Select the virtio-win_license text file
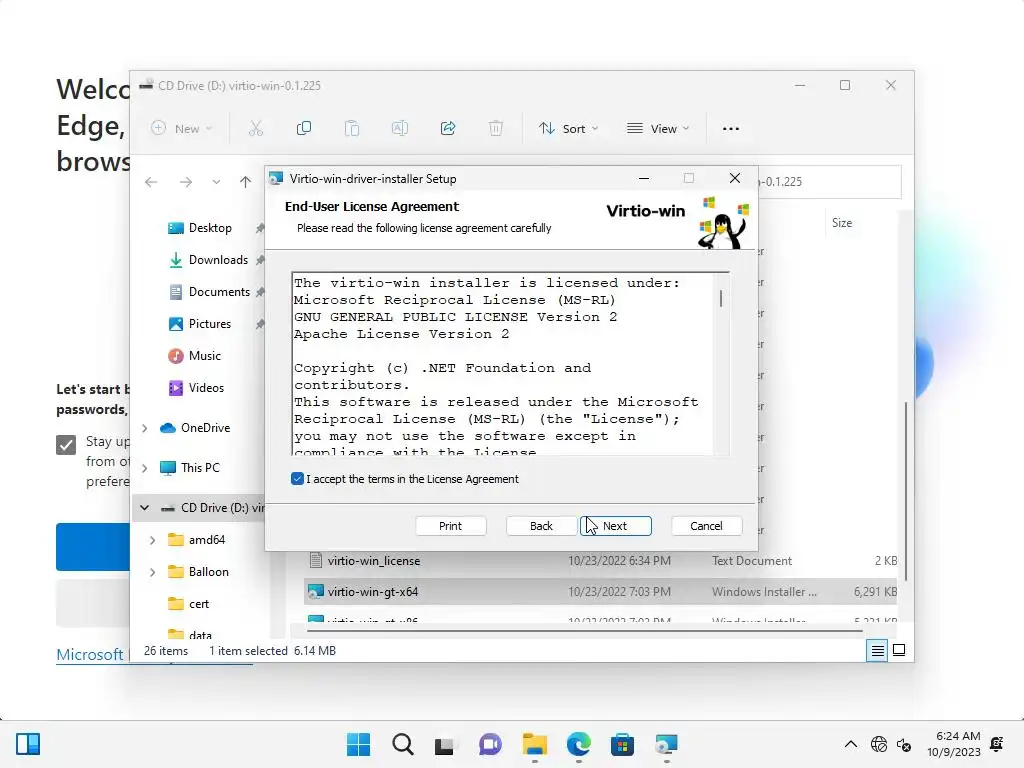 tap(374, 561)
